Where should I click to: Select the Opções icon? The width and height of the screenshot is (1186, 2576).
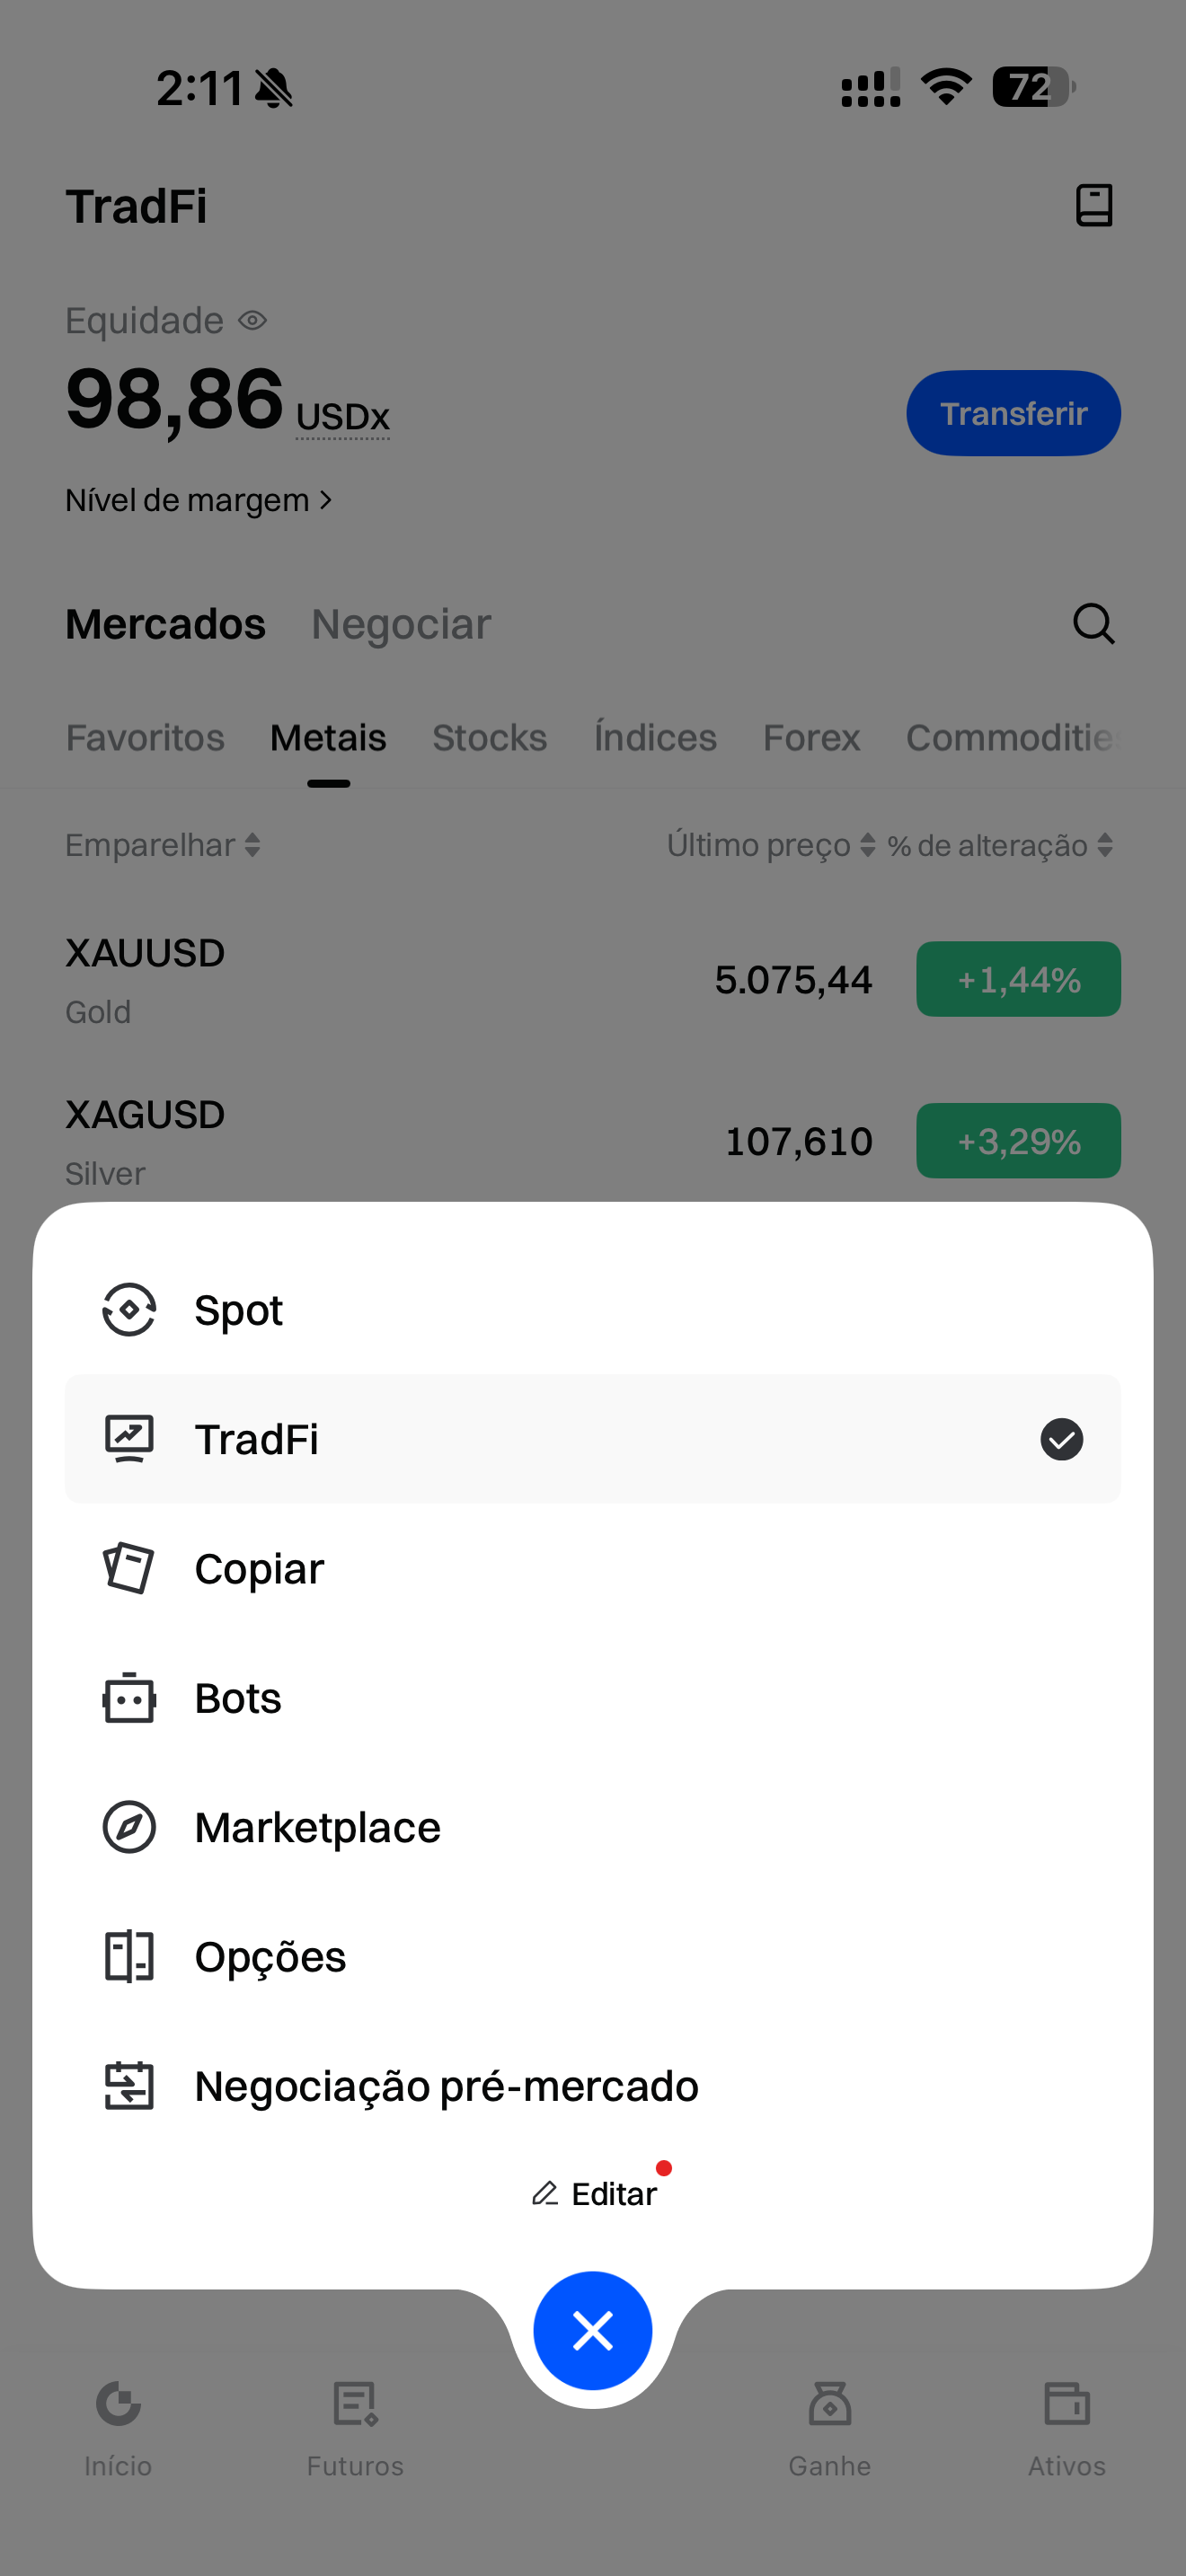(129, 1956)
